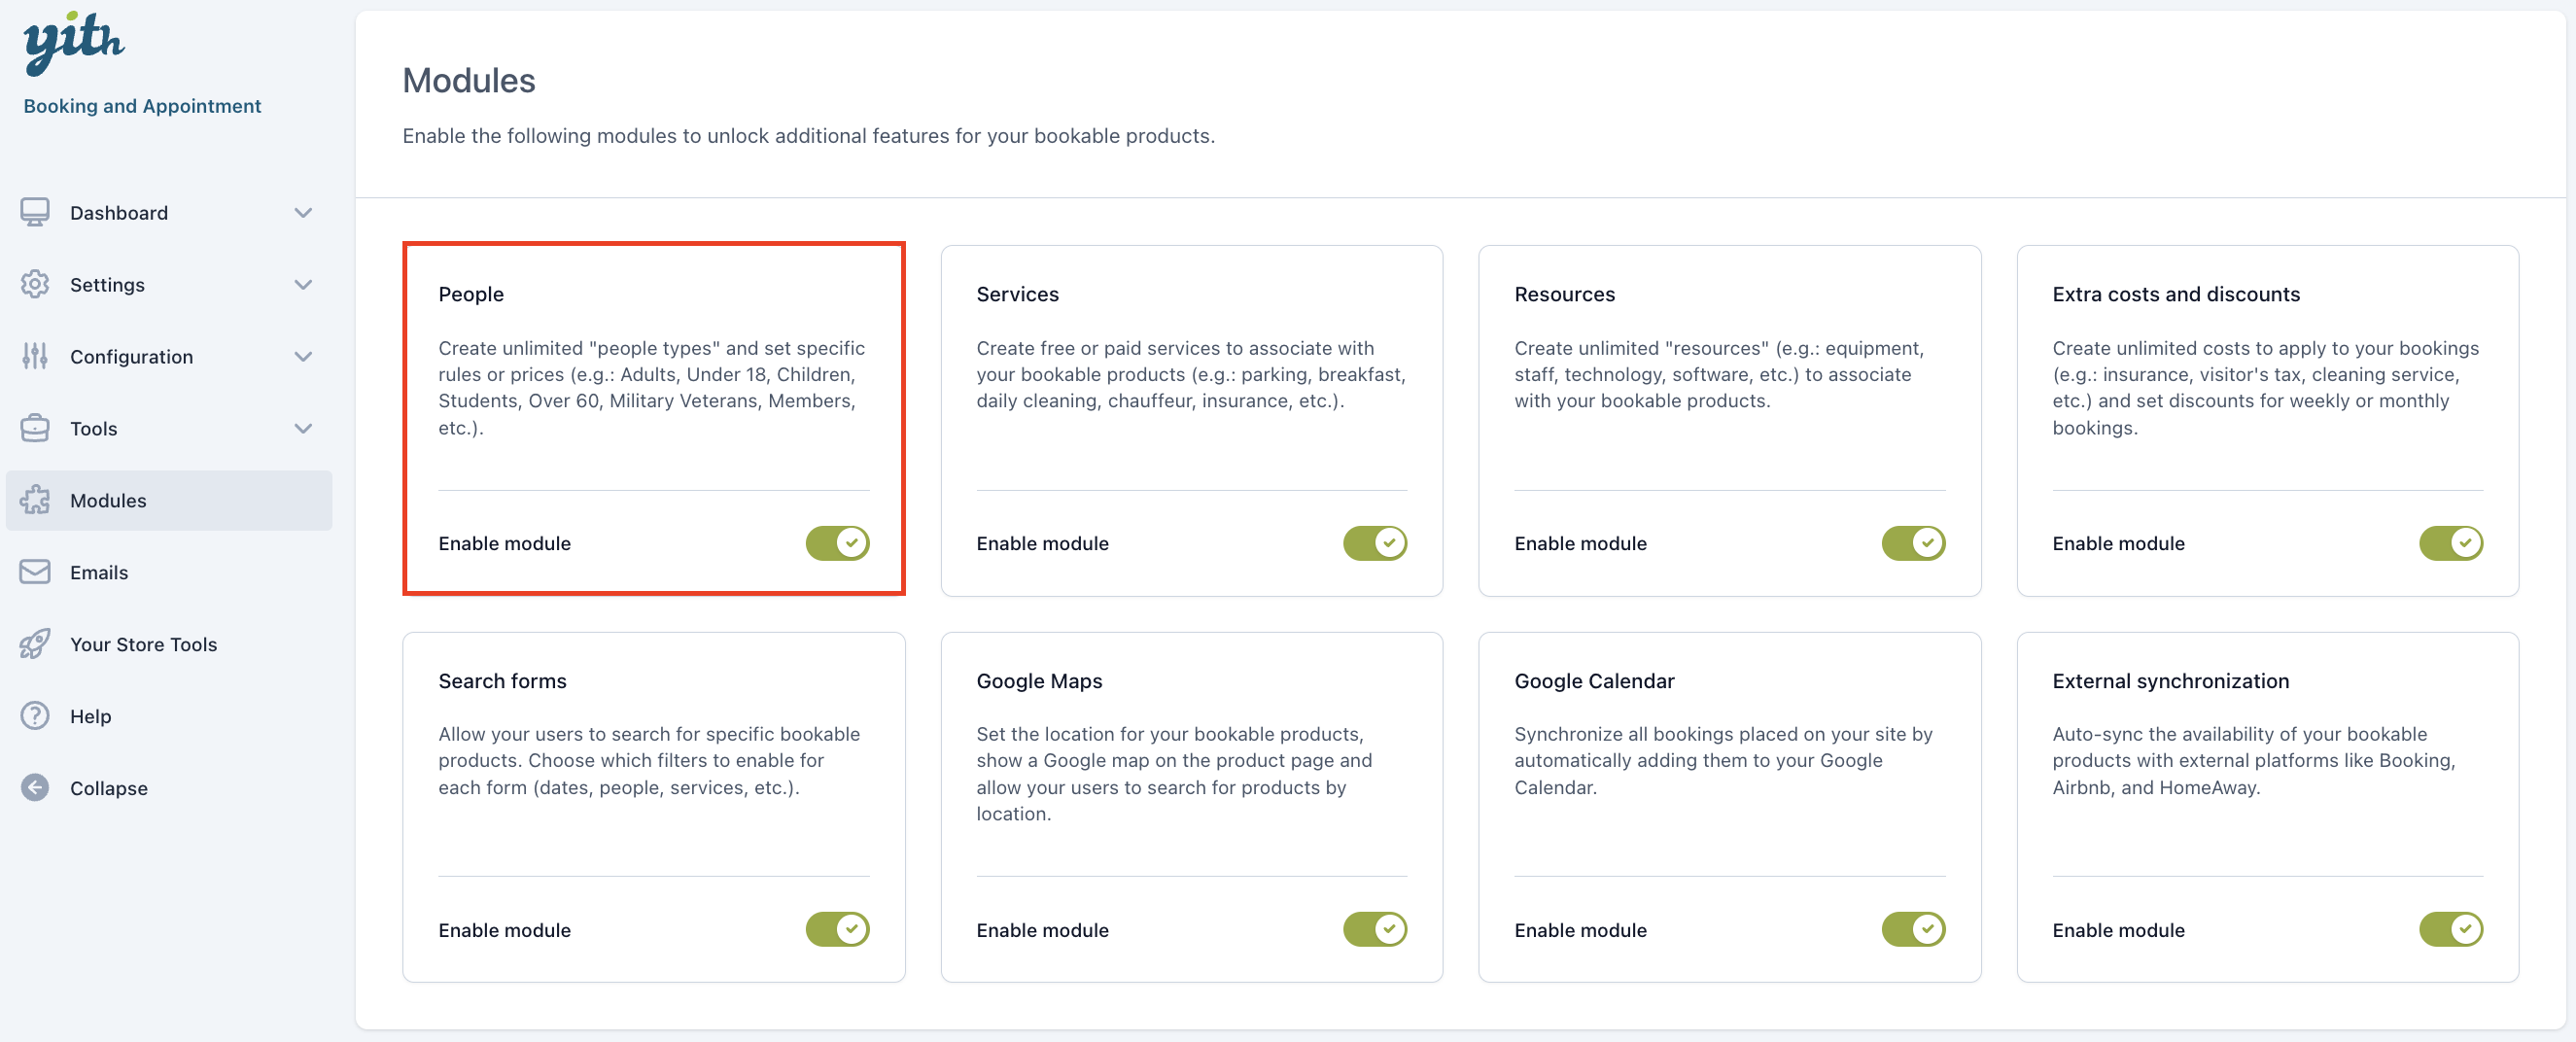Image resolution: width=2576 pixels, height=1042 pixels.
Task: Click the Google Maps card title
Action: [x=1039, y=681]
